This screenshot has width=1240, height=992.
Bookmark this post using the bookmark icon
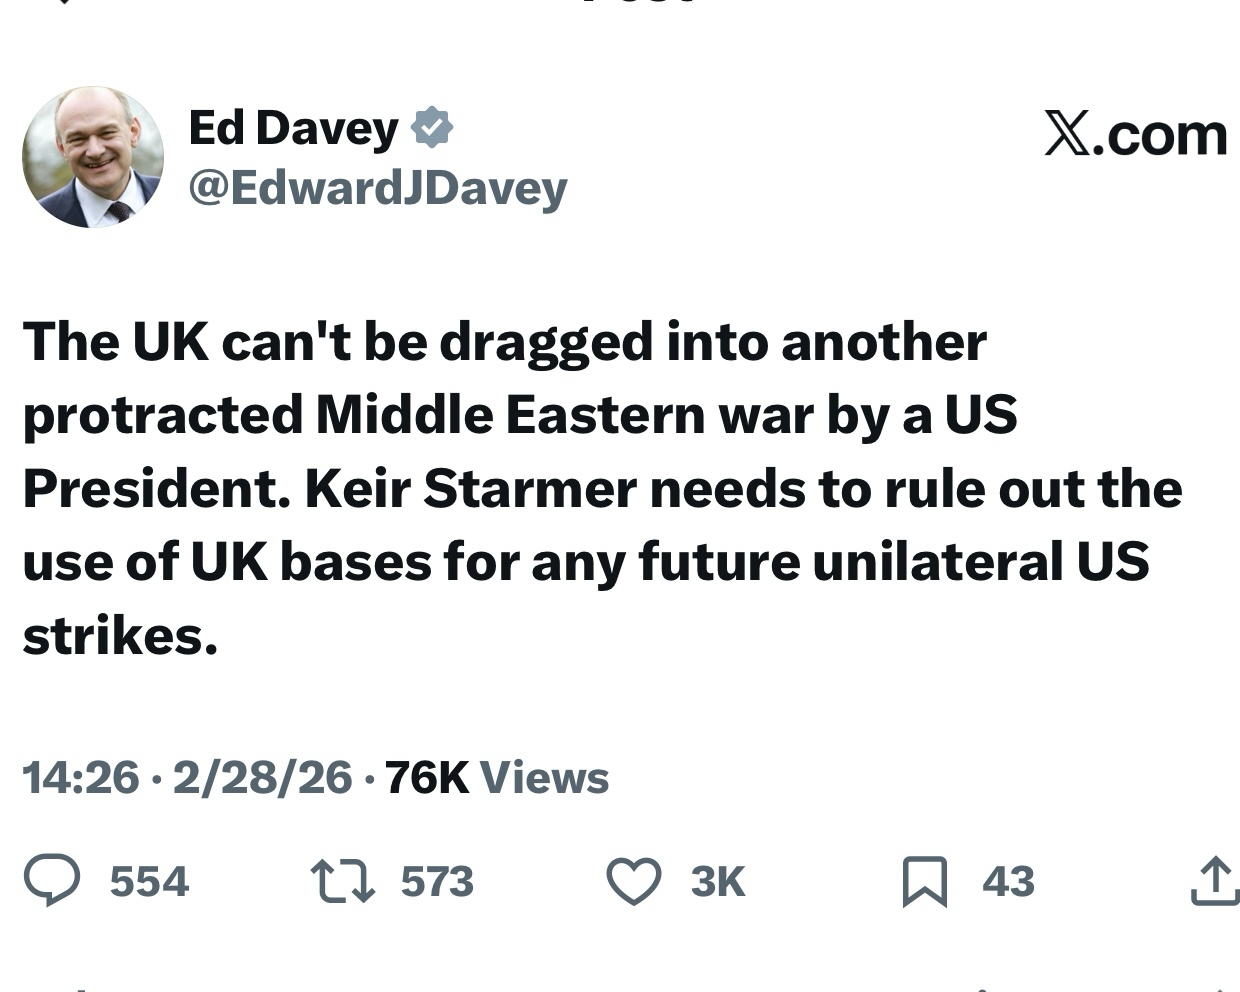tap(924, 881)
